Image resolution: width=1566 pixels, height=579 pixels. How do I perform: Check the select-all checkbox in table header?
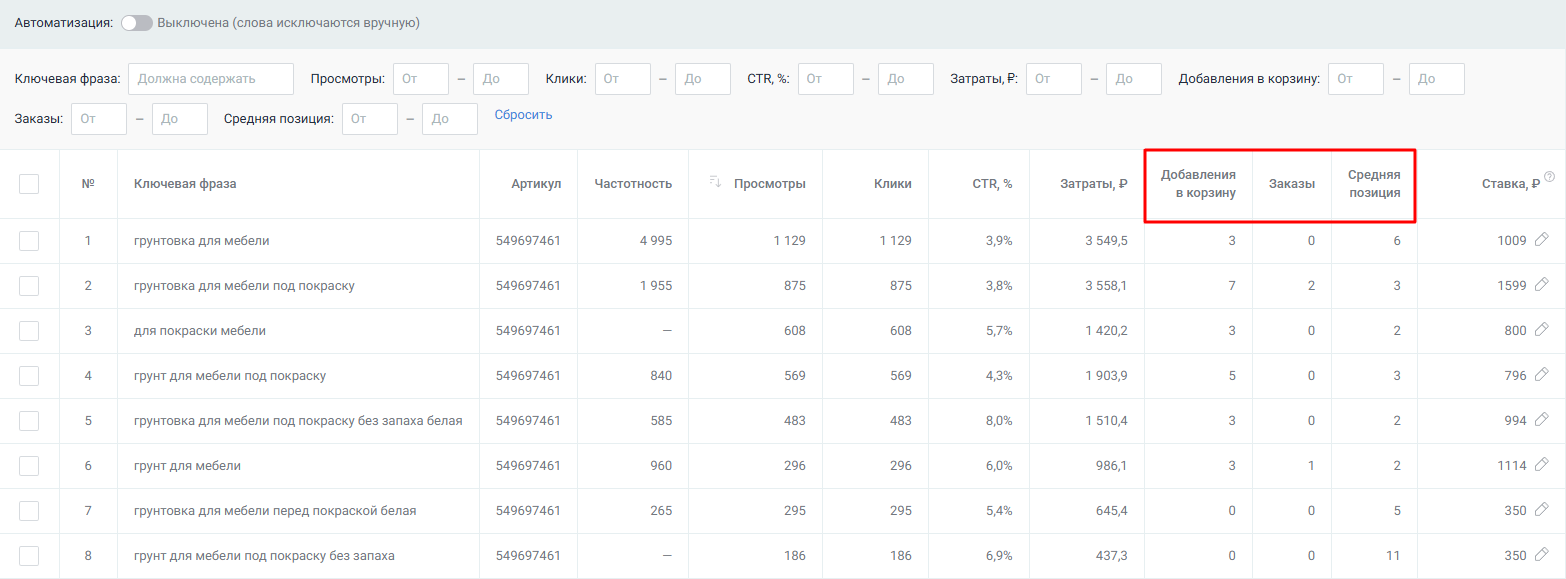(29, 184)
